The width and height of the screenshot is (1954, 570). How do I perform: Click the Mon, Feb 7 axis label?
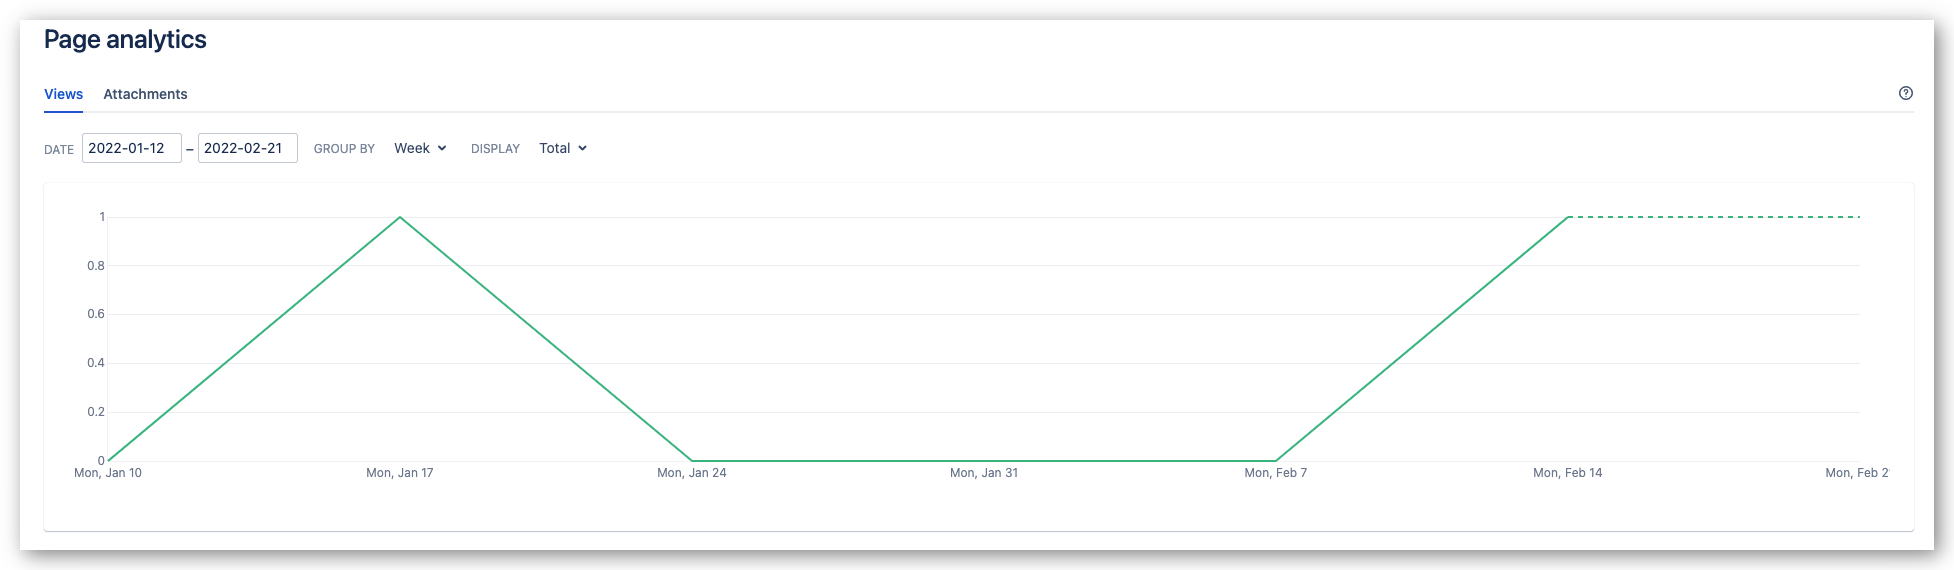tap(1276, 473)
